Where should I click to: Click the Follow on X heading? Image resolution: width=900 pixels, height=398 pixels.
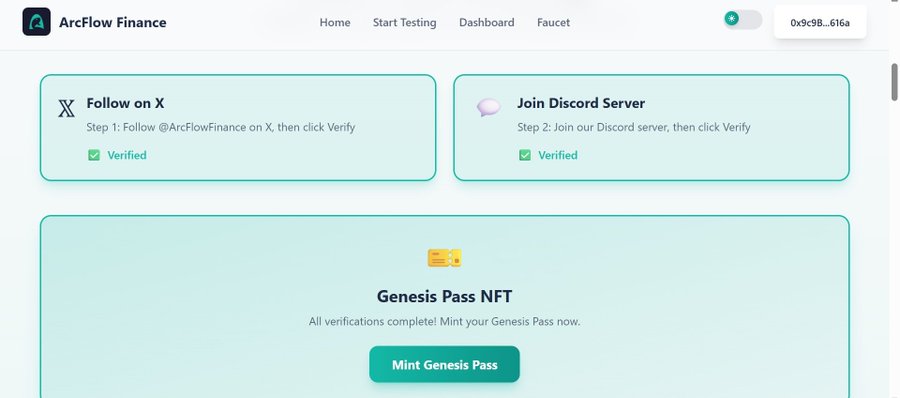(125, 103)
